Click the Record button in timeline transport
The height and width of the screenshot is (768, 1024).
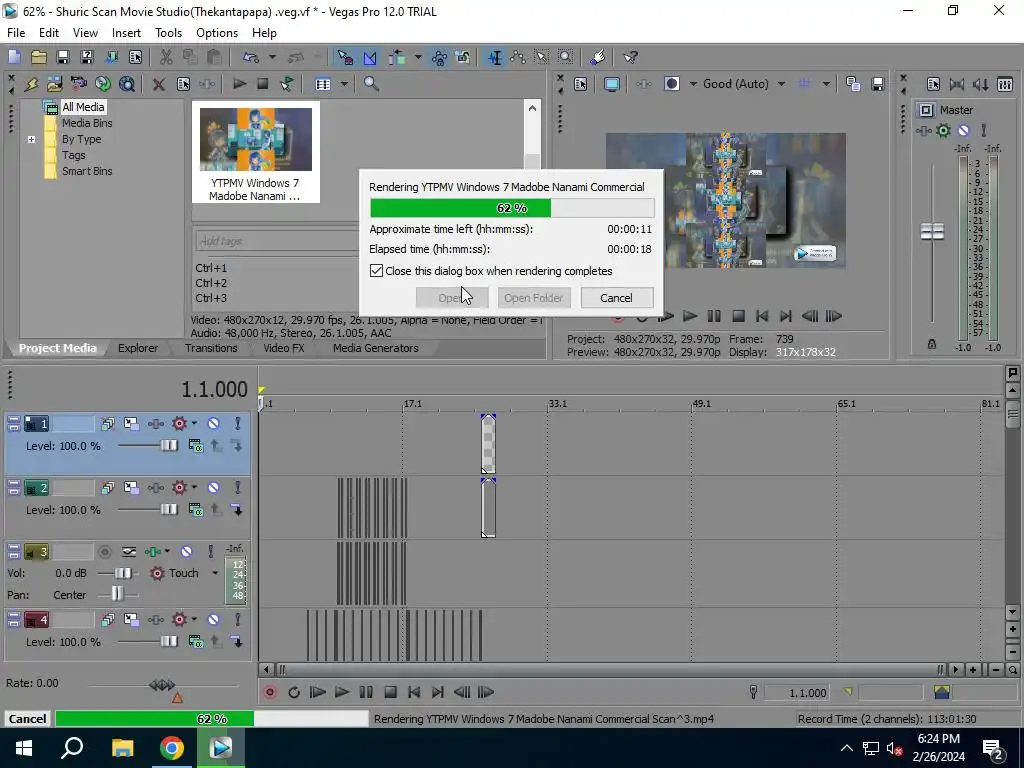(x=269, y=692)
